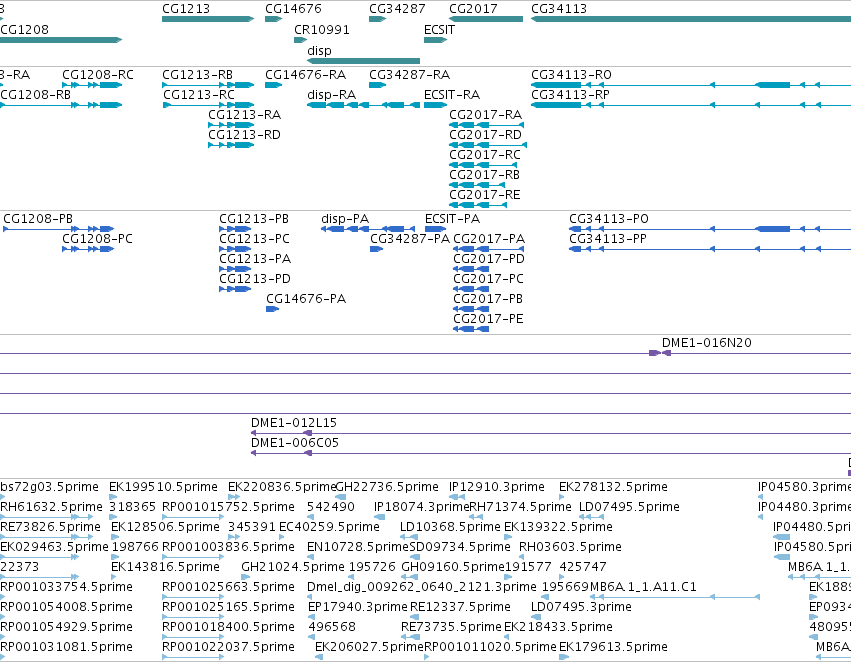This screenshot has width=851, height=662.
Task: Click the CG2017 gene label
Action: click(x=473, y=9)
